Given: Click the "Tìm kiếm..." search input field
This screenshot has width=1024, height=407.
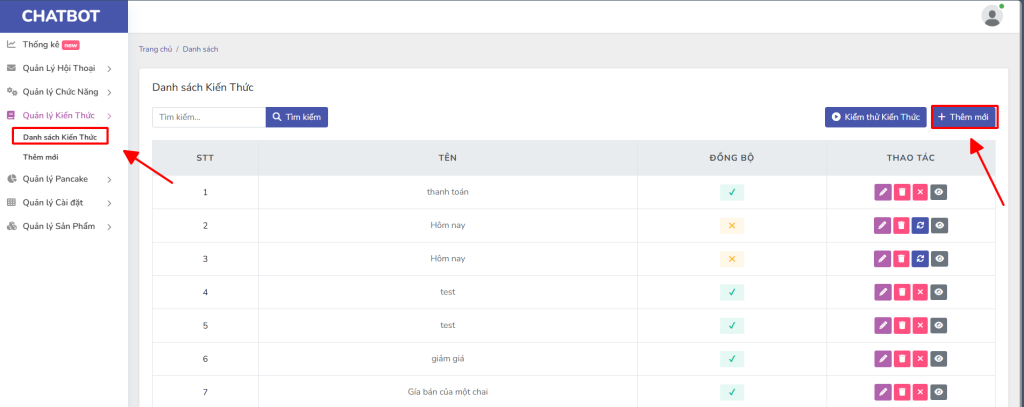Looking at the screenshot, I should coord(208,117).
